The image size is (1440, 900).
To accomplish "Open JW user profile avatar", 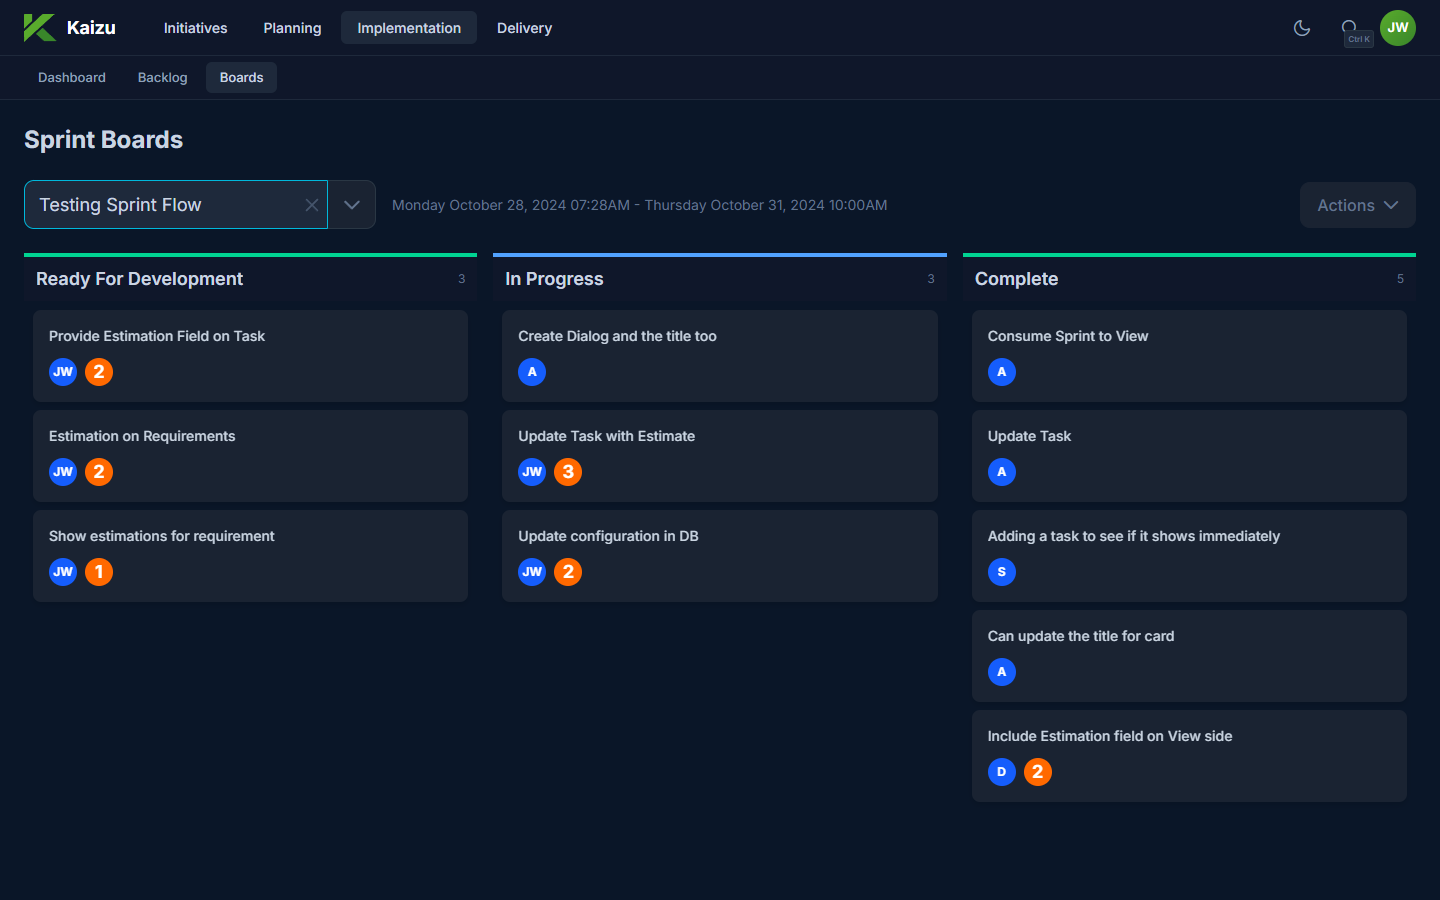I will pos(1397,28).
